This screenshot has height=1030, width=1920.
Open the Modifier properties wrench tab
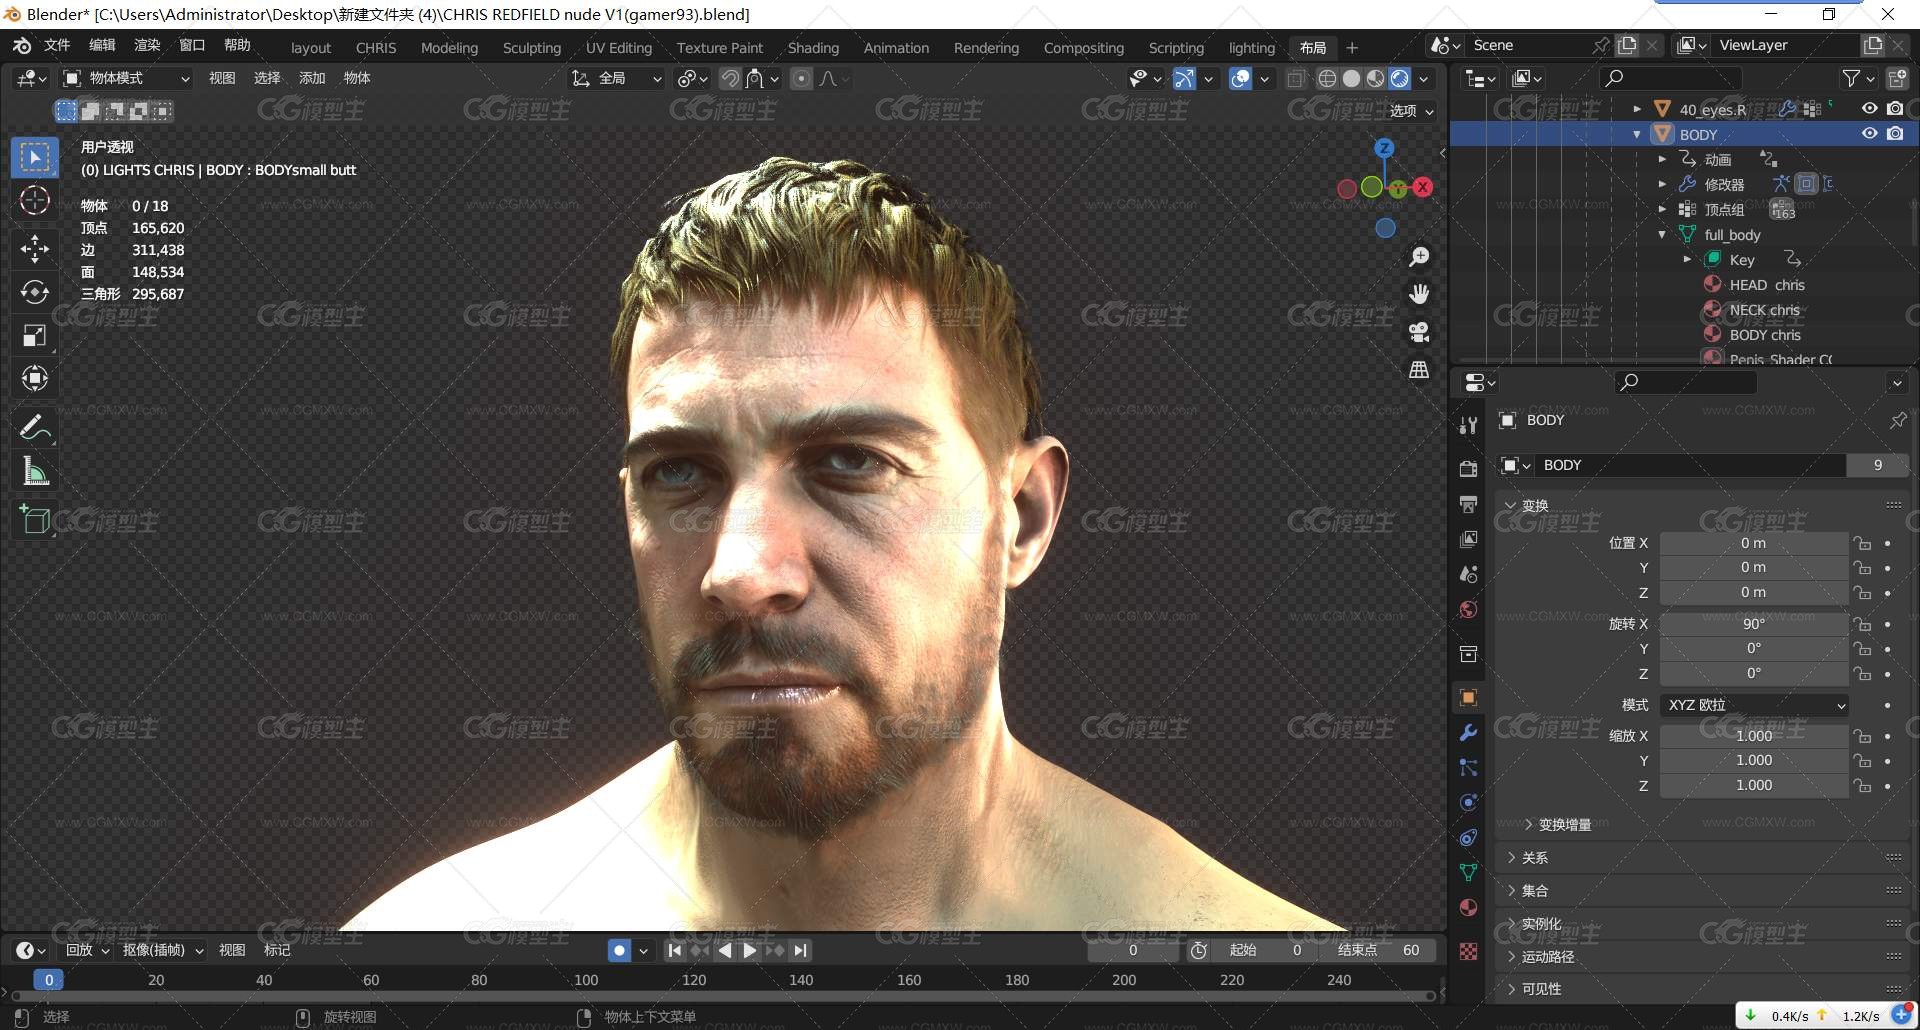coord(1468,732)
